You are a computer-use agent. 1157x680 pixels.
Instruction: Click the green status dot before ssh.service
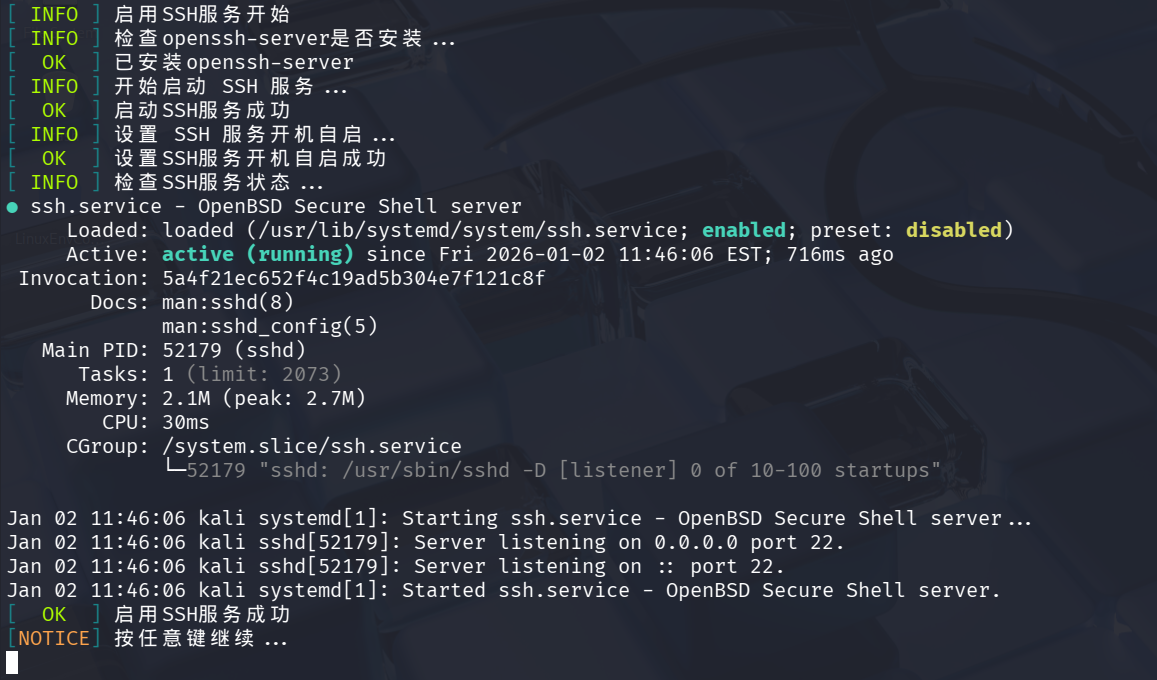pos(12,207)
